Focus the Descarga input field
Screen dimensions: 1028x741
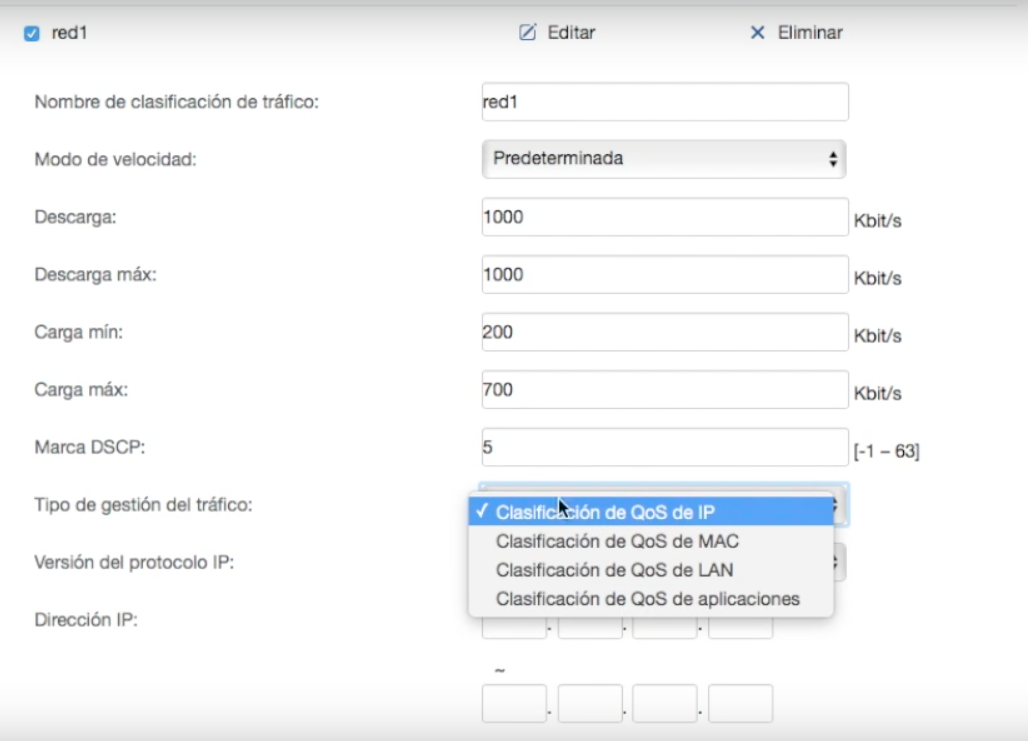point(664,217)
